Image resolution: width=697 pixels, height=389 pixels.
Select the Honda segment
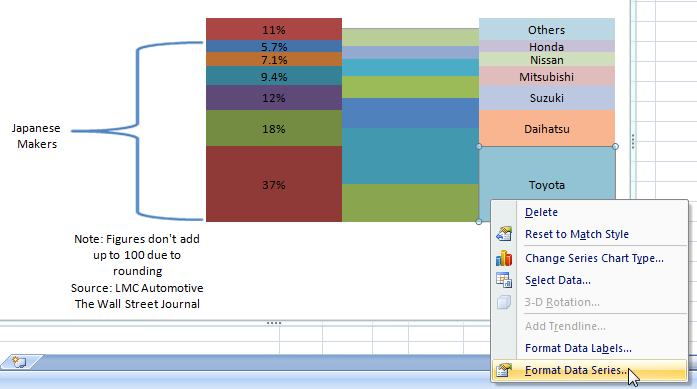pyautogui.click(x=547, y=46)
